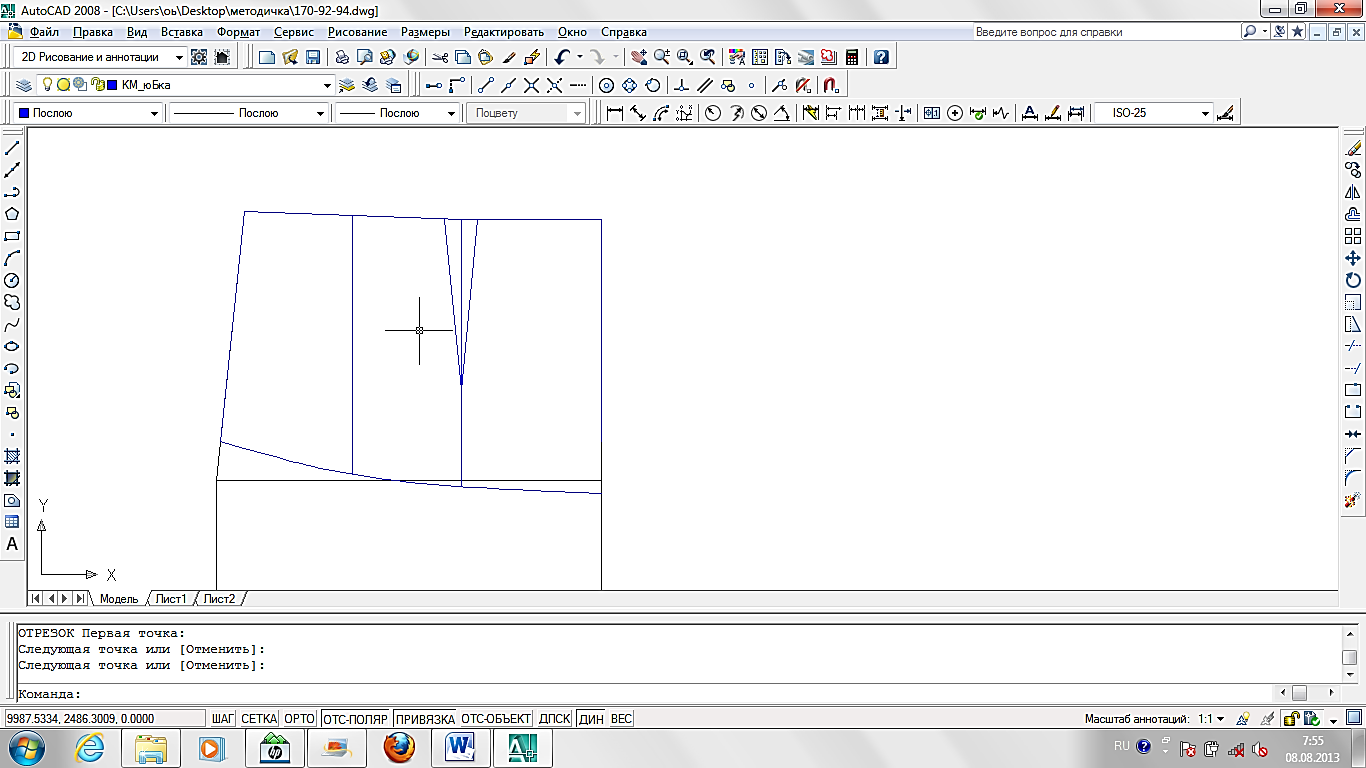Click the help search input field
The image size is (1366, 768).
tap(1106, 32)
